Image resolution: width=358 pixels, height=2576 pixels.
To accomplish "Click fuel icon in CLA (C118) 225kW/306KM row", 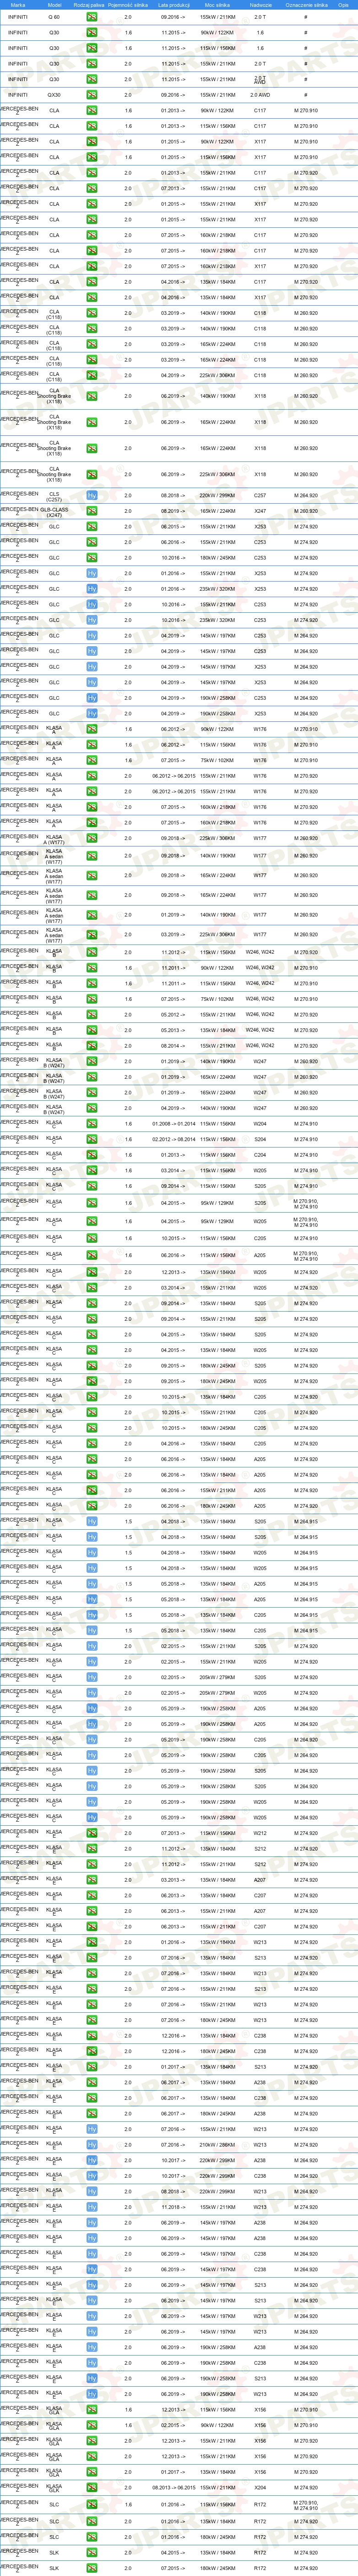I will click(x=92, y=376).
